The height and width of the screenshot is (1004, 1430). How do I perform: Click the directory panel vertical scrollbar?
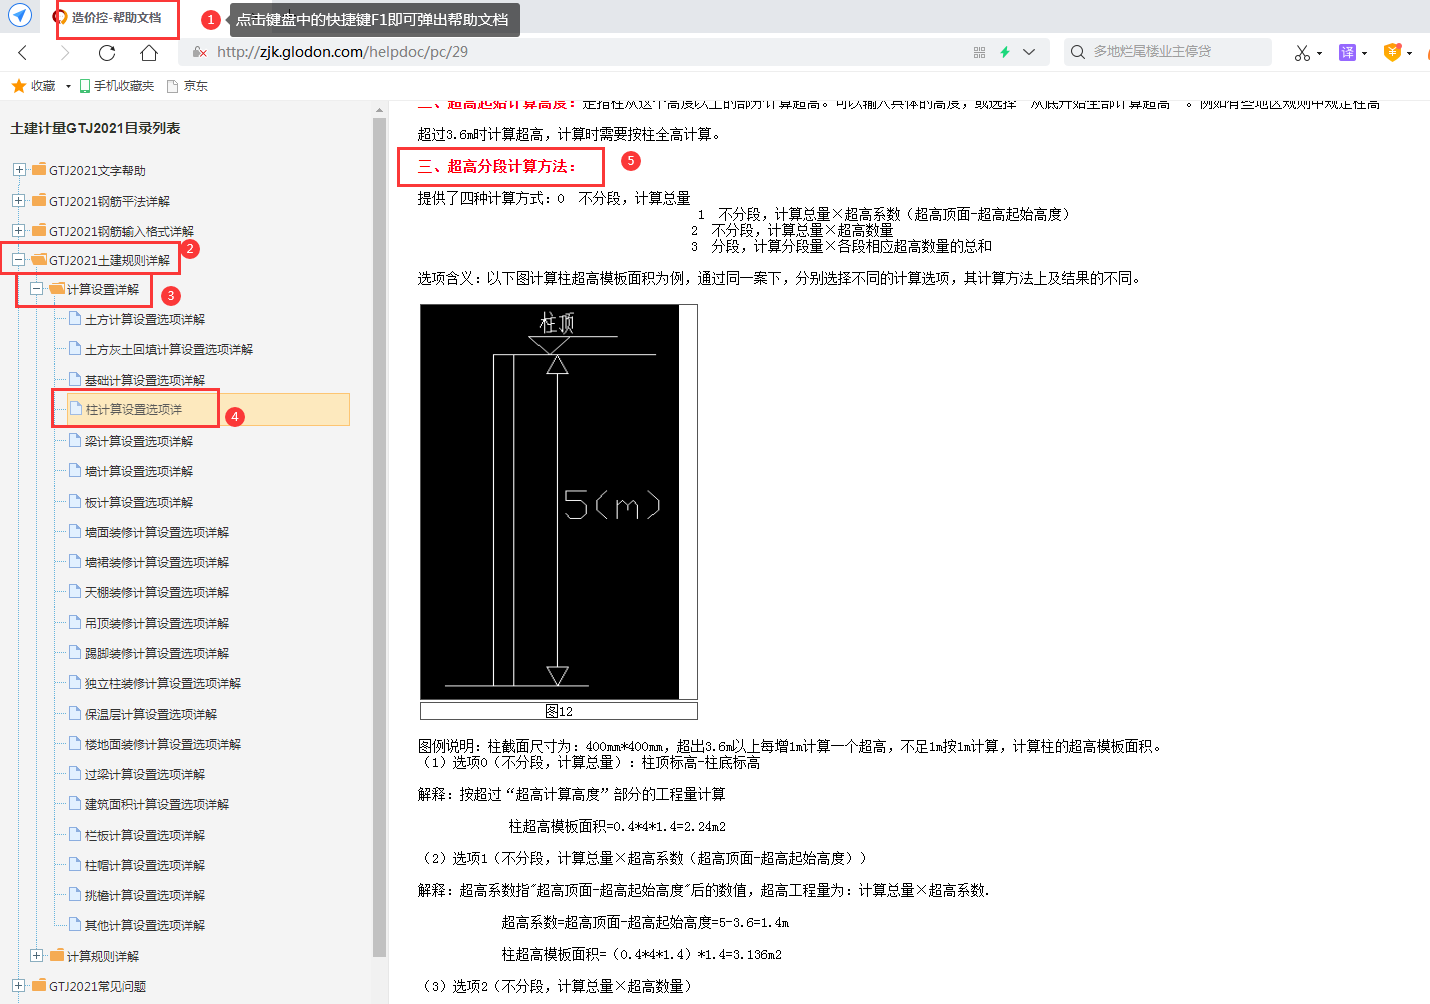(x=379, y=536)
